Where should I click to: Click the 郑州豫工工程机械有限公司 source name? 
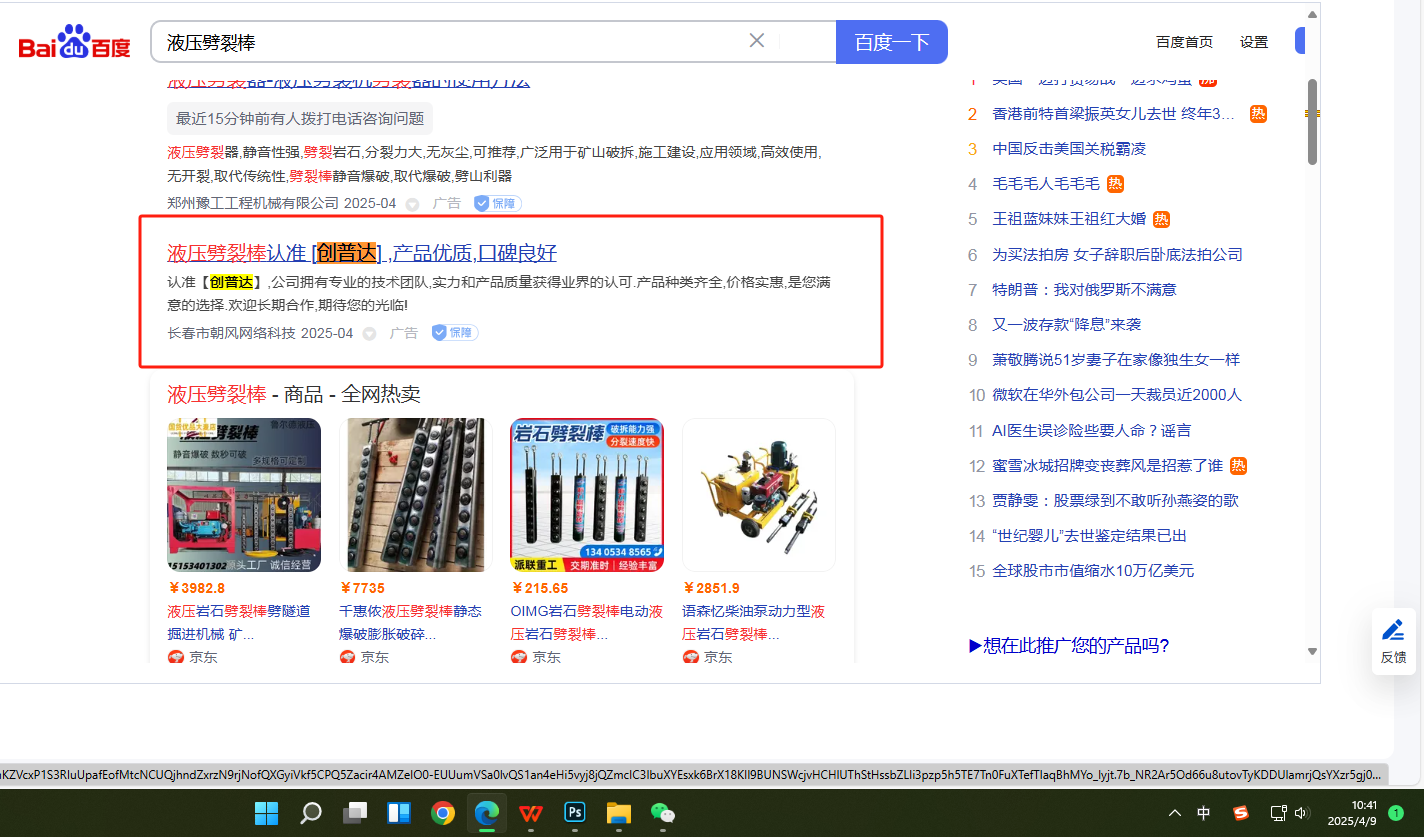[x=253, y=204]
